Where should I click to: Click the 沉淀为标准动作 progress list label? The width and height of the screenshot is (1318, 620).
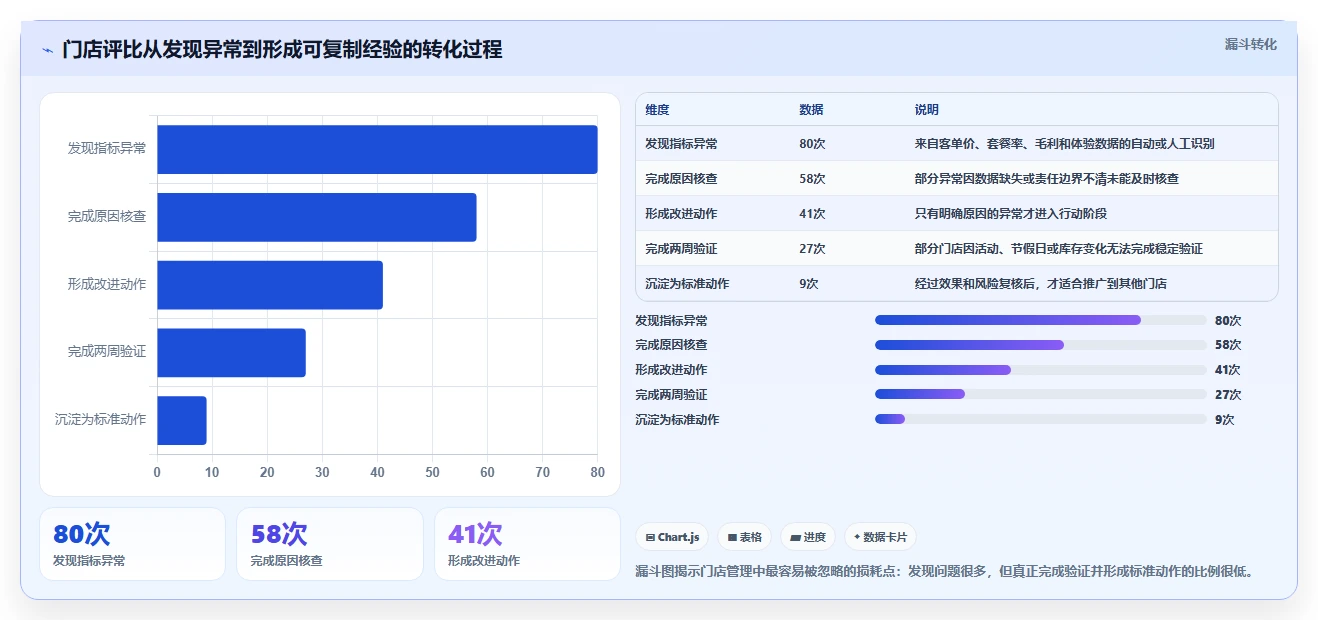677,420
